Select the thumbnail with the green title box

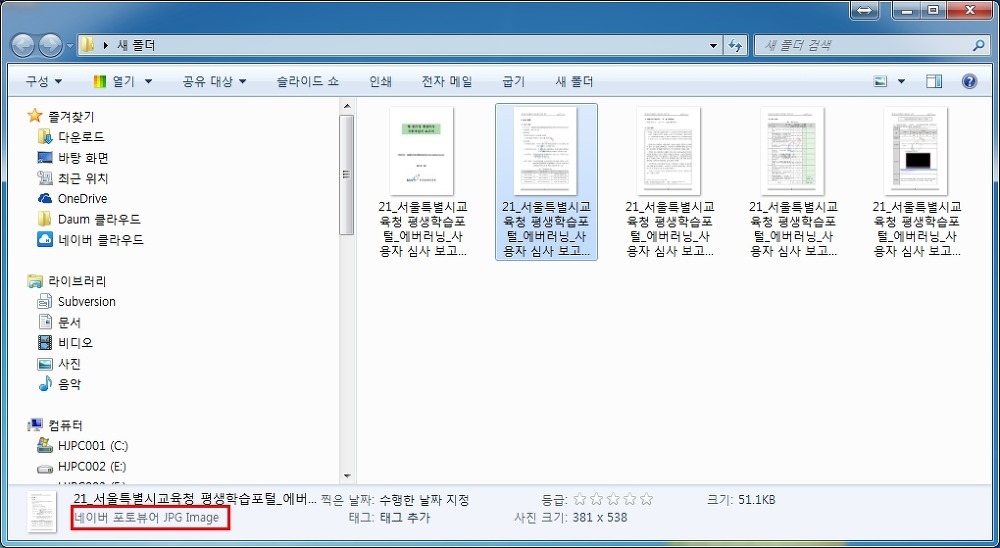422,151
